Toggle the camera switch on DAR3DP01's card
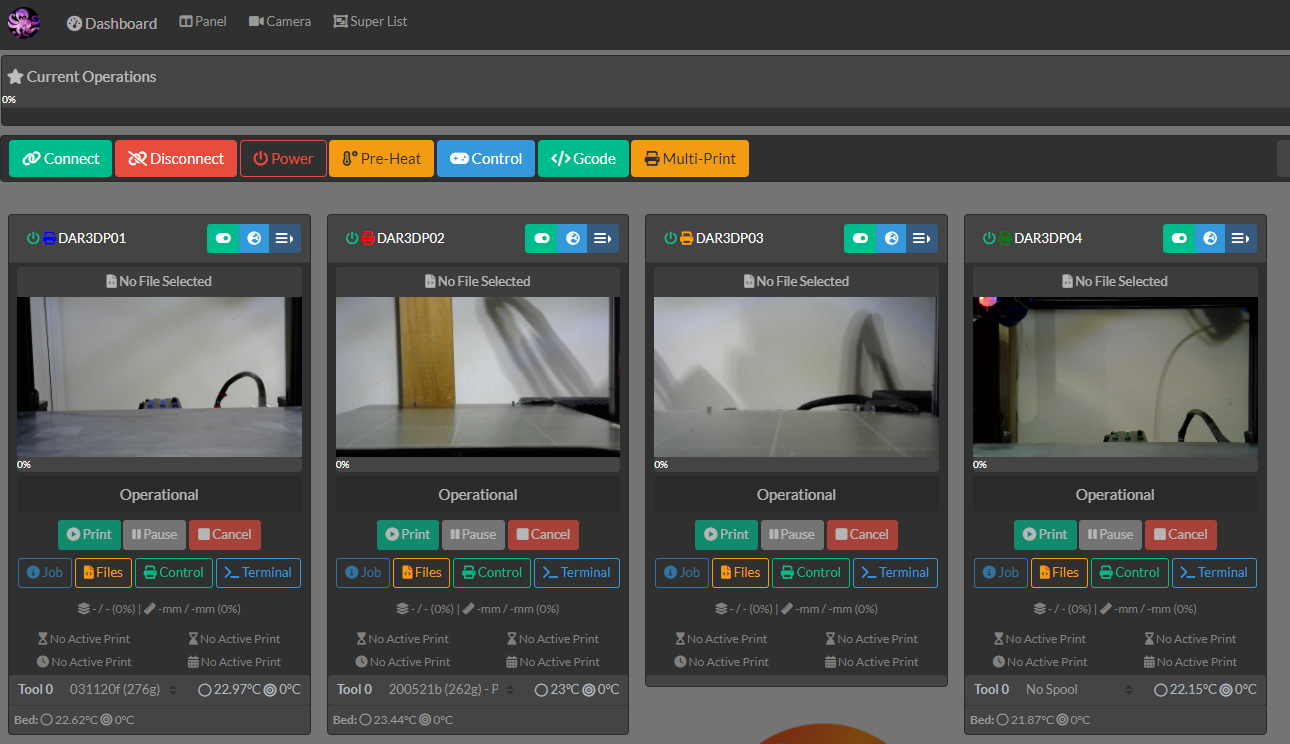1290x744 pixels. [222, 238]
